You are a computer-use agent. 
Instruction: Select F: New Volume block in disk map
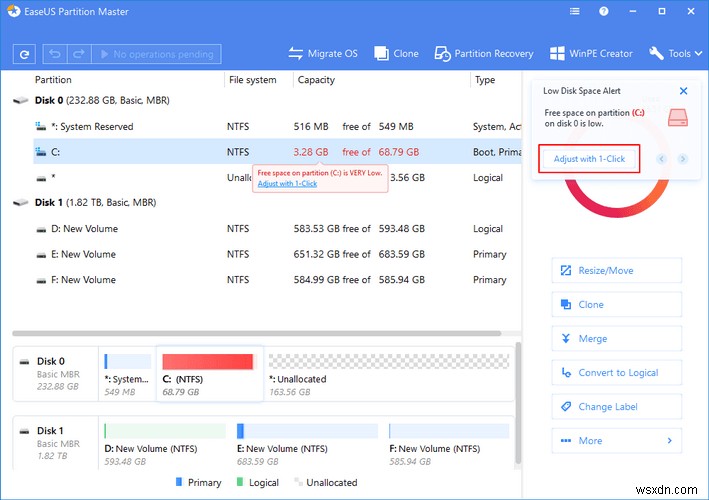[x=449, y=443]
